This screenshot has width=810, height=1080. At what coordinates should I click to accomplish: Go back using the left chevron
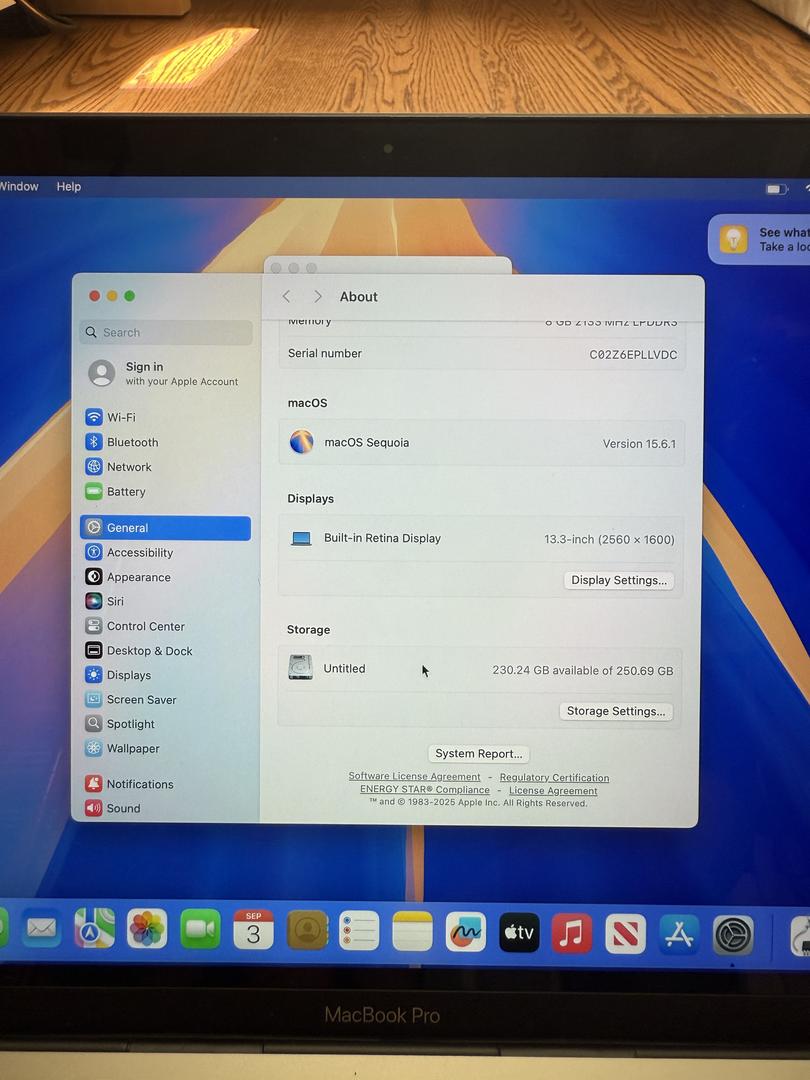(x=287, y=297)
